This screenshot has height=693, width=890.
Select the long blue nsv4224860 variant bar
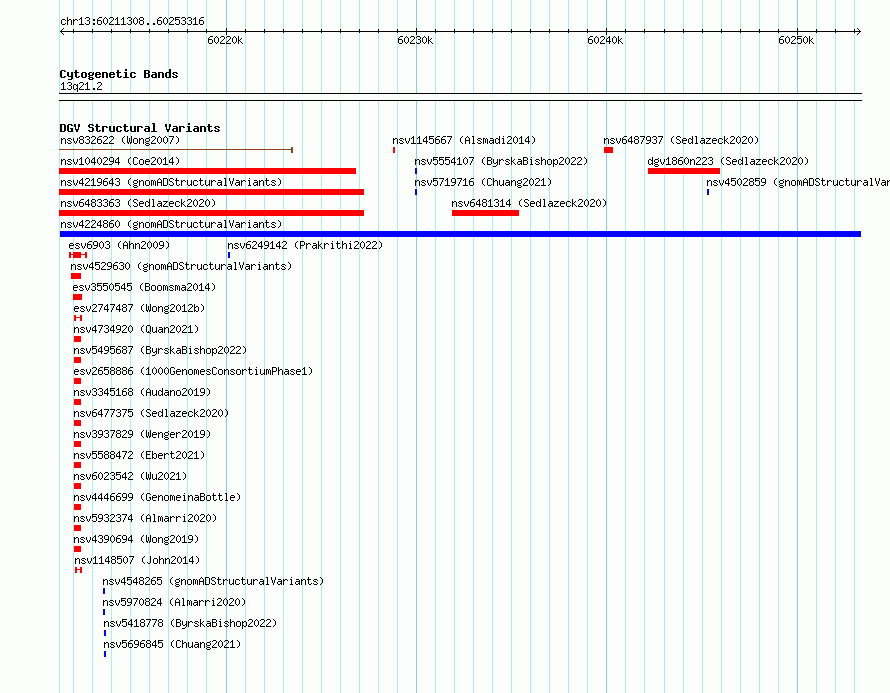click(460, 234)
